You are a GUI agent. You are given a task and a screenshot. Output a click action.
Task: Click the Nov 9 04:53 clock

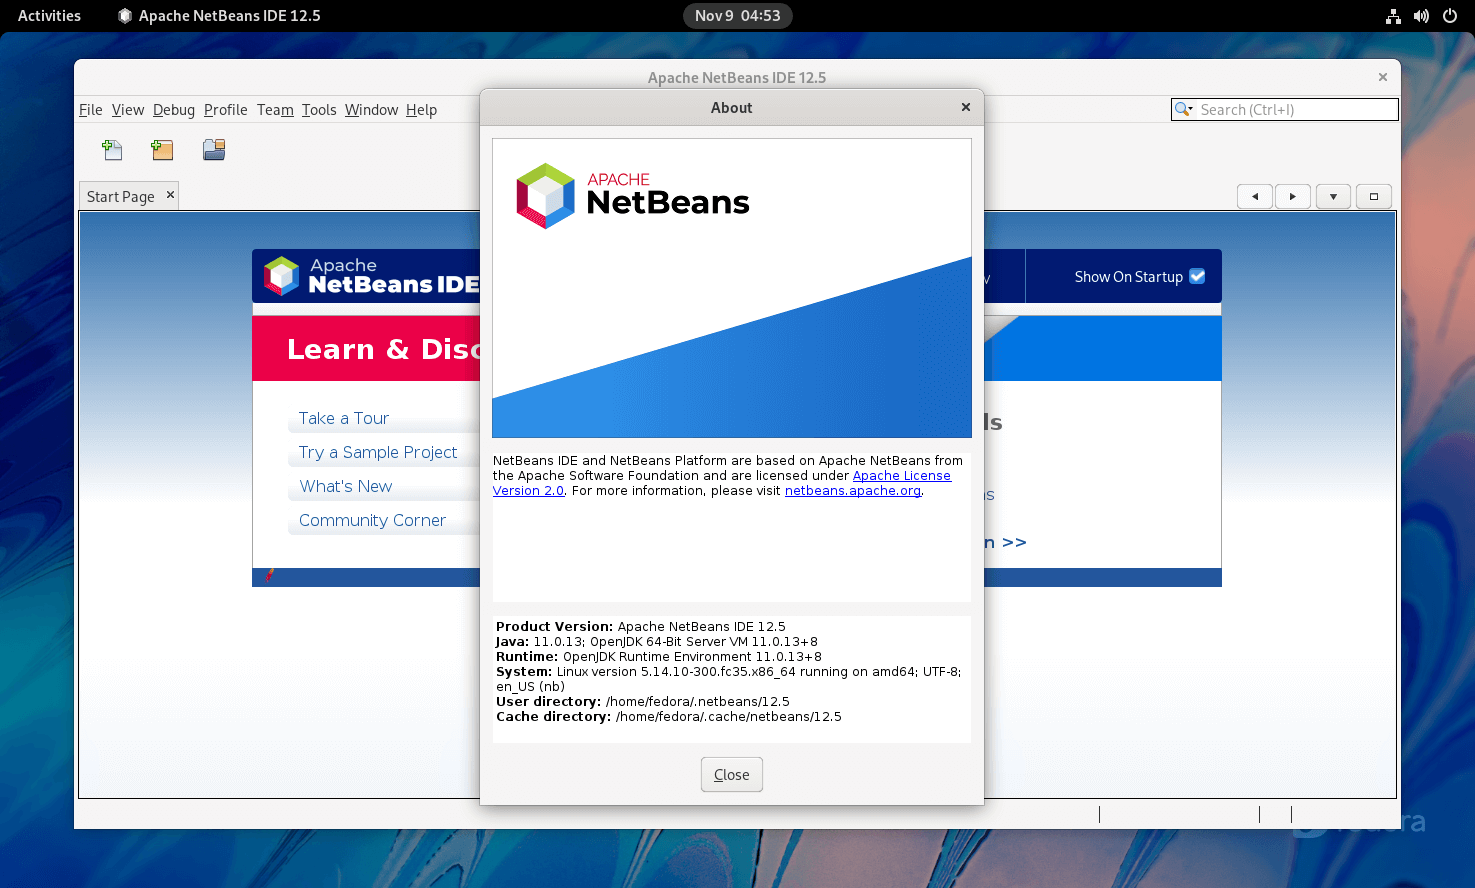click(738, 16)
